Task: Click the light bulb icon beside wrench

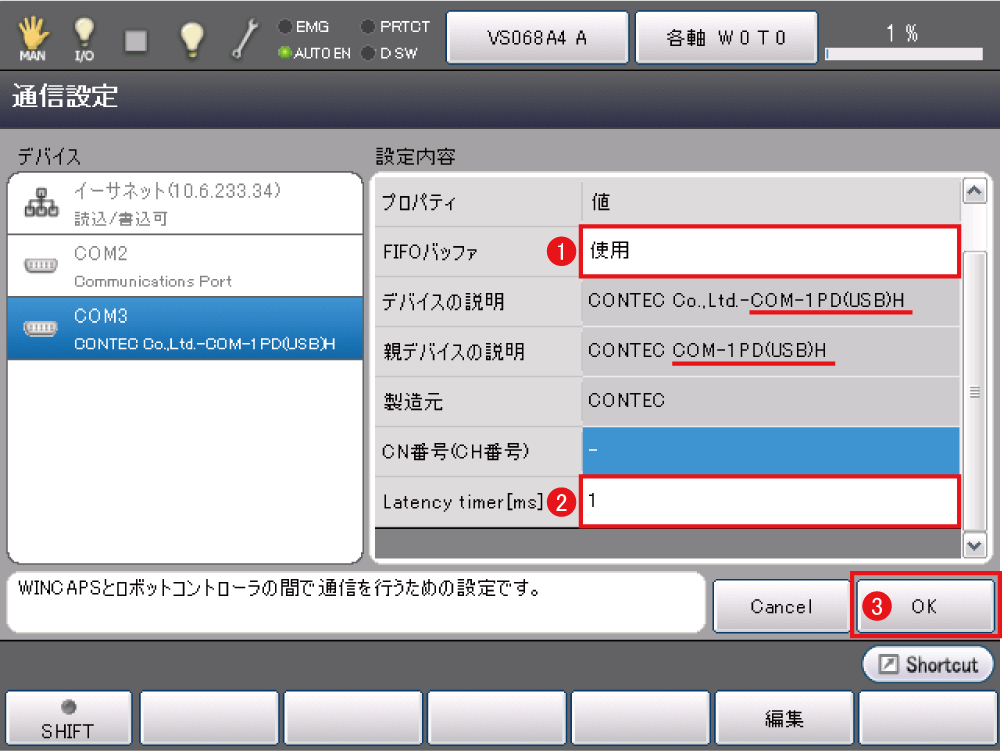Action: click(x=191, y=38)
